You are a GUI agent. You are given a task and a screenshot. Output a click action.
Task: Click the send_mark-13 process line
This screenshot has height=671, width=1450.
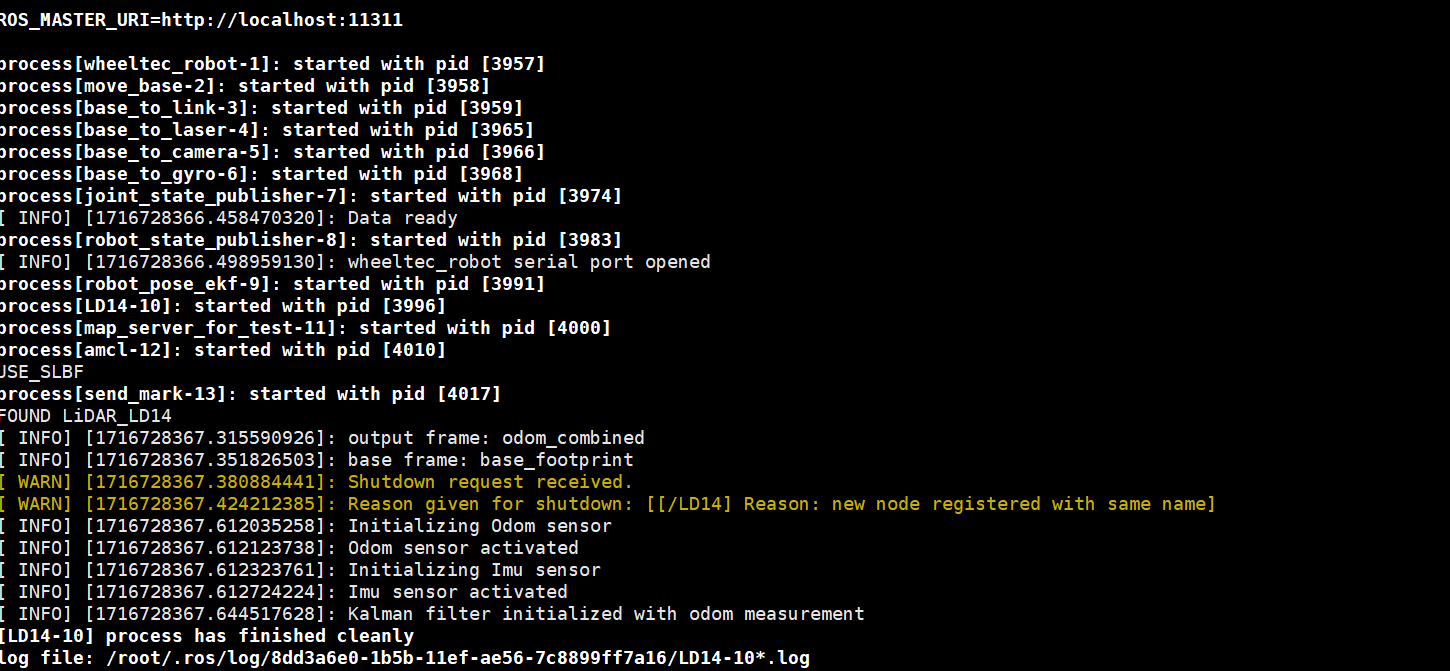tap(250, 394)
